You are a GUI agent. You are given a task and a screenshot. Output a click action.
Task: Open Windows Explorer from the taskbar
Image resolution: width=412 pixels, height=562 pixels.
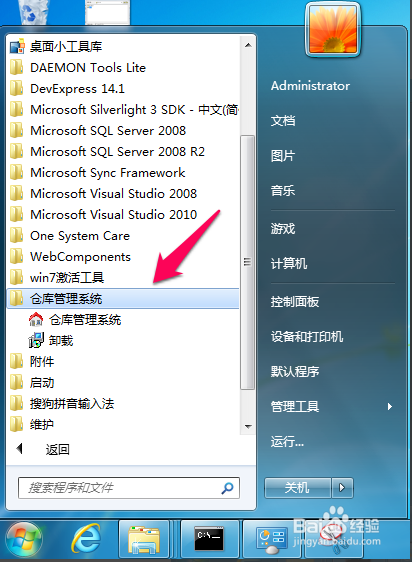144,540
